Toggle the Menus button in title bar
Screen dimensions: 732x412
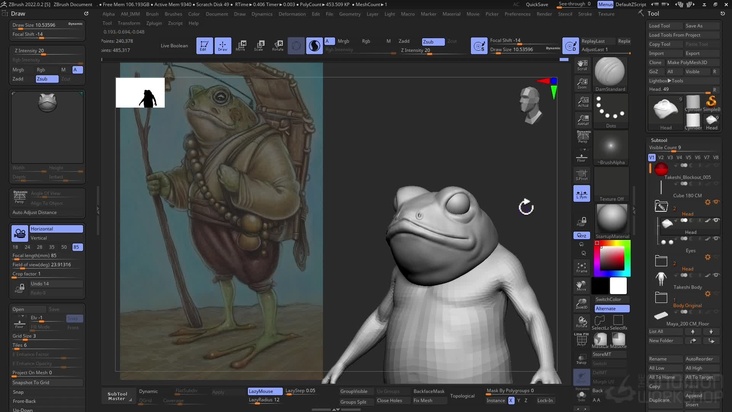click(605, 4)
